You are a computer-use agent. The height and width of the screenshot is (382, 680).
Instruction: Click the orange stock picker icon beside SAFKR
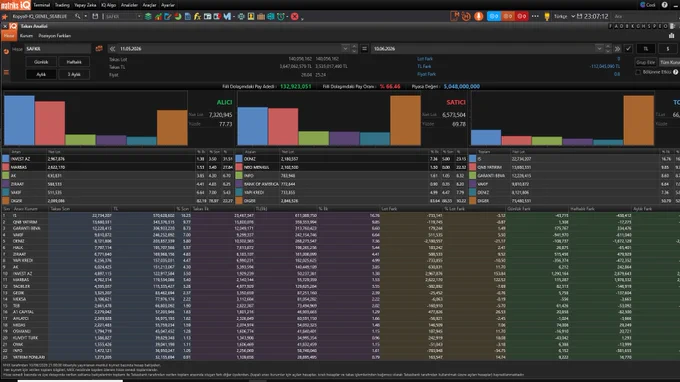(x=99, y=49)
